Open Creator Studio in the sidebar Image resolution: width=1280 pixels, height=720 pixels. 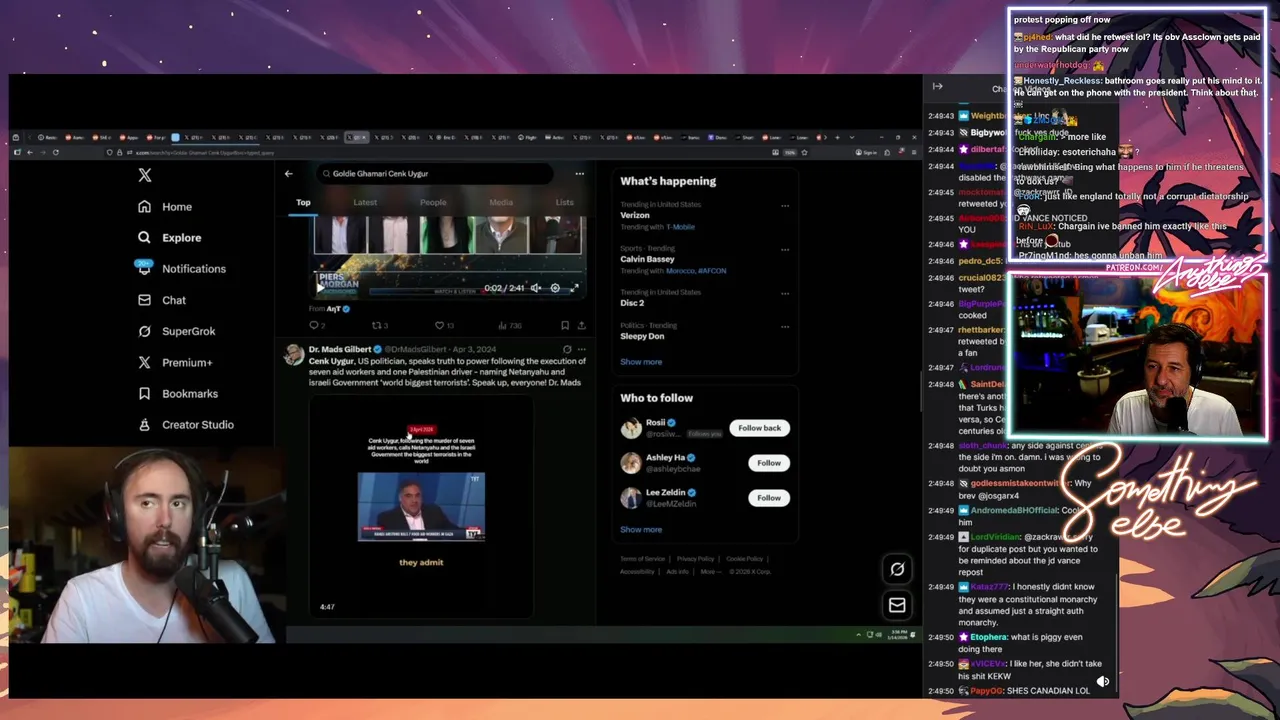coord(186,425)
